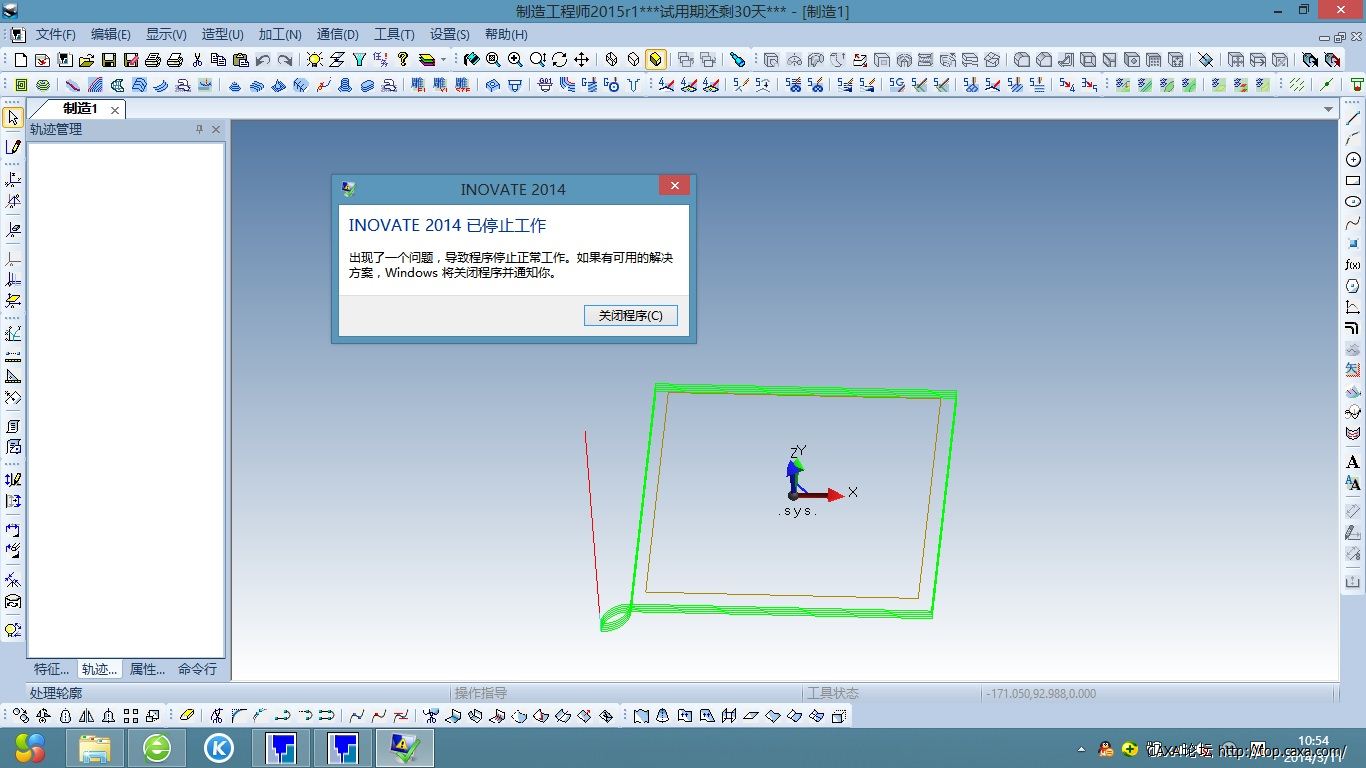
Task: Click the eraser icon in bottom toolbar
Action: click(186, 716)
